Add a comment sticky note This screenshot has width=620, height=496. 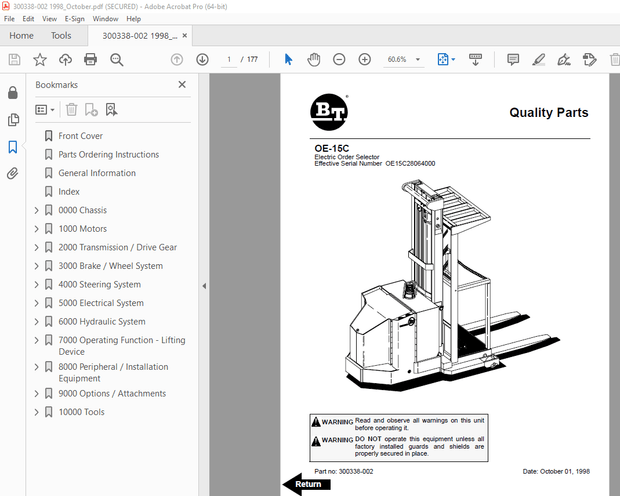click(x=513, y=60)
